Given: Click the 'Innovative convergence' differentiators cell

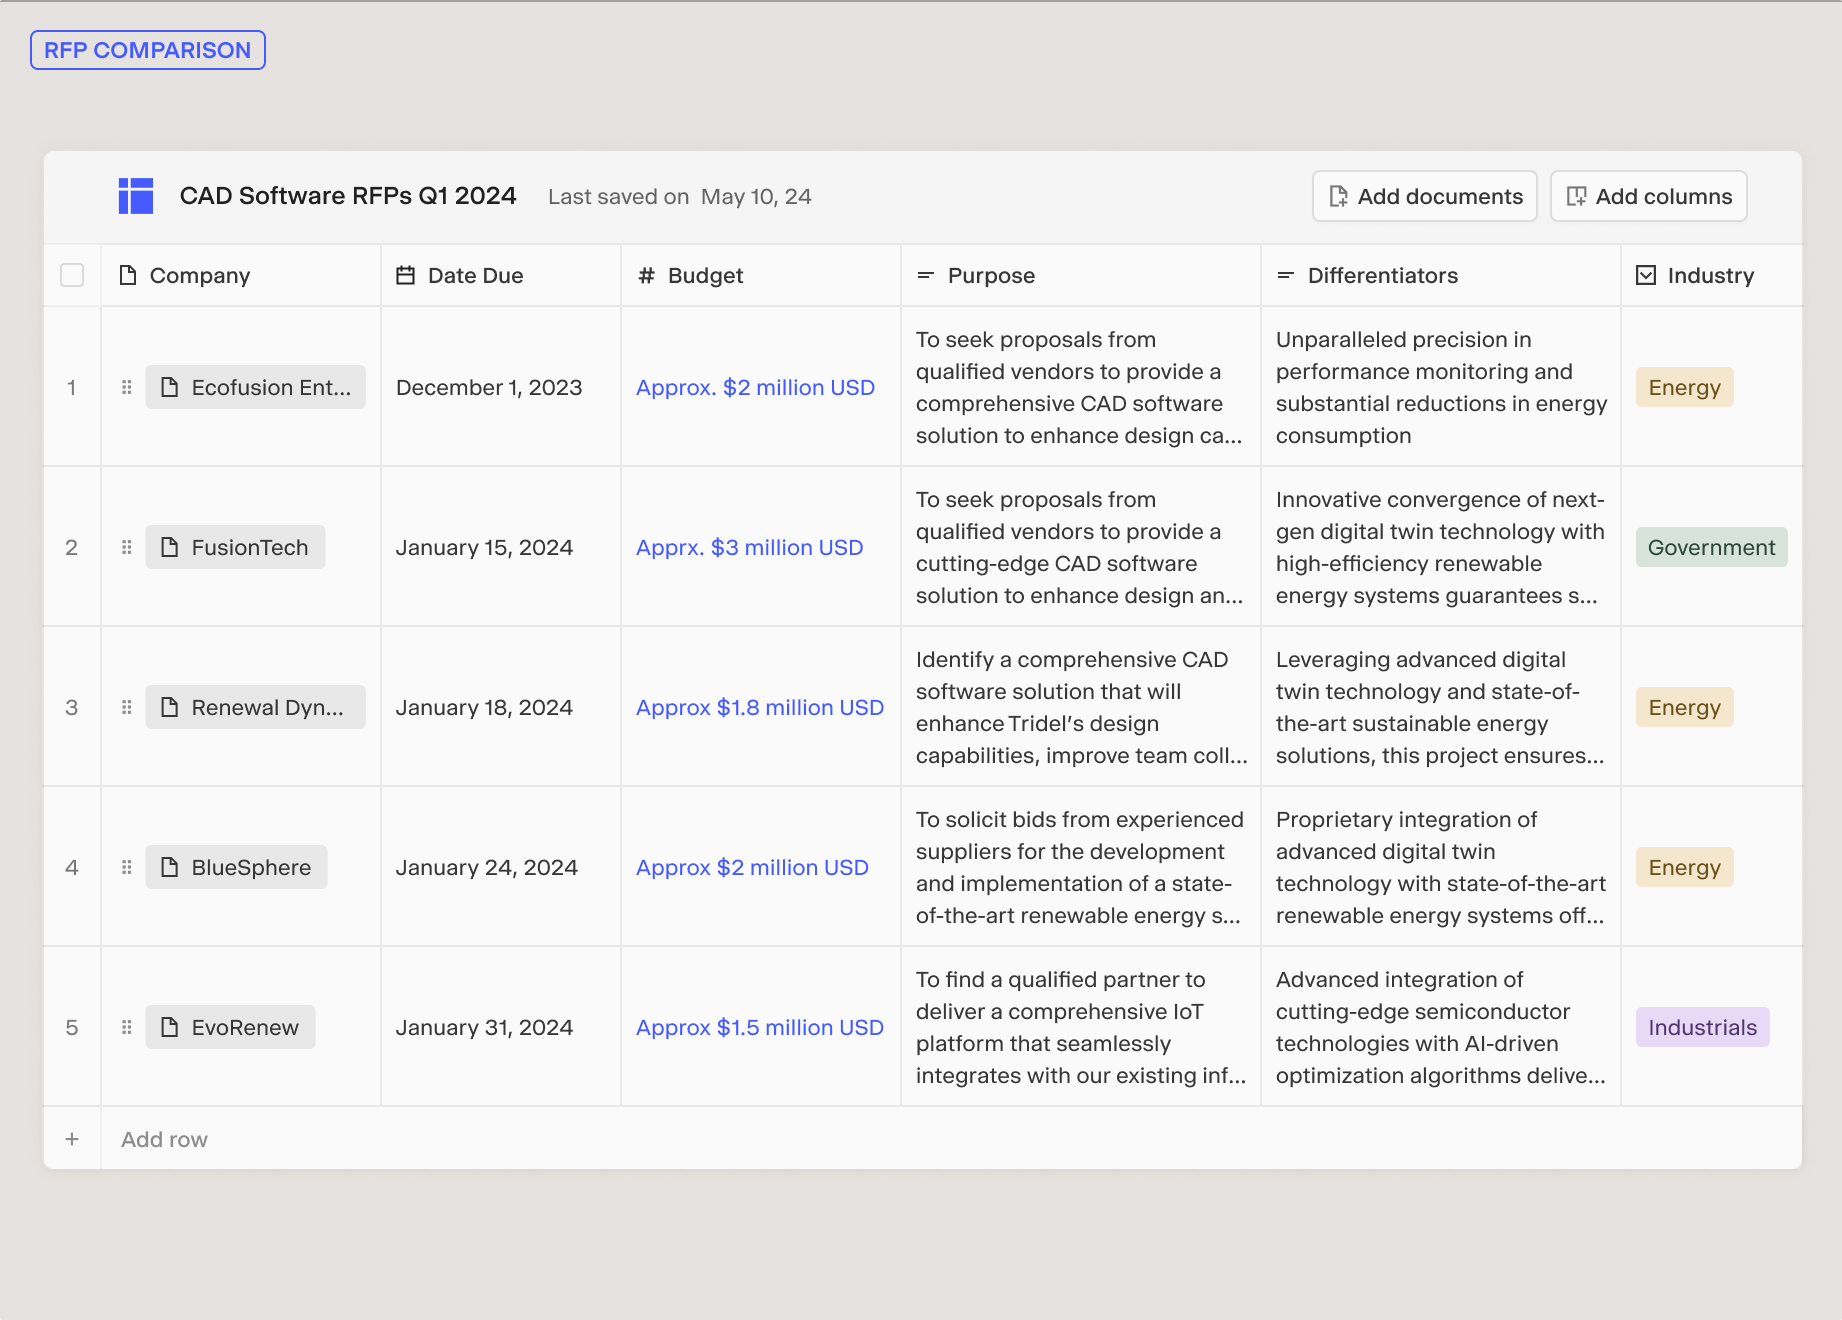Looking at the screenshot, I should click(x=1440, y=547).
